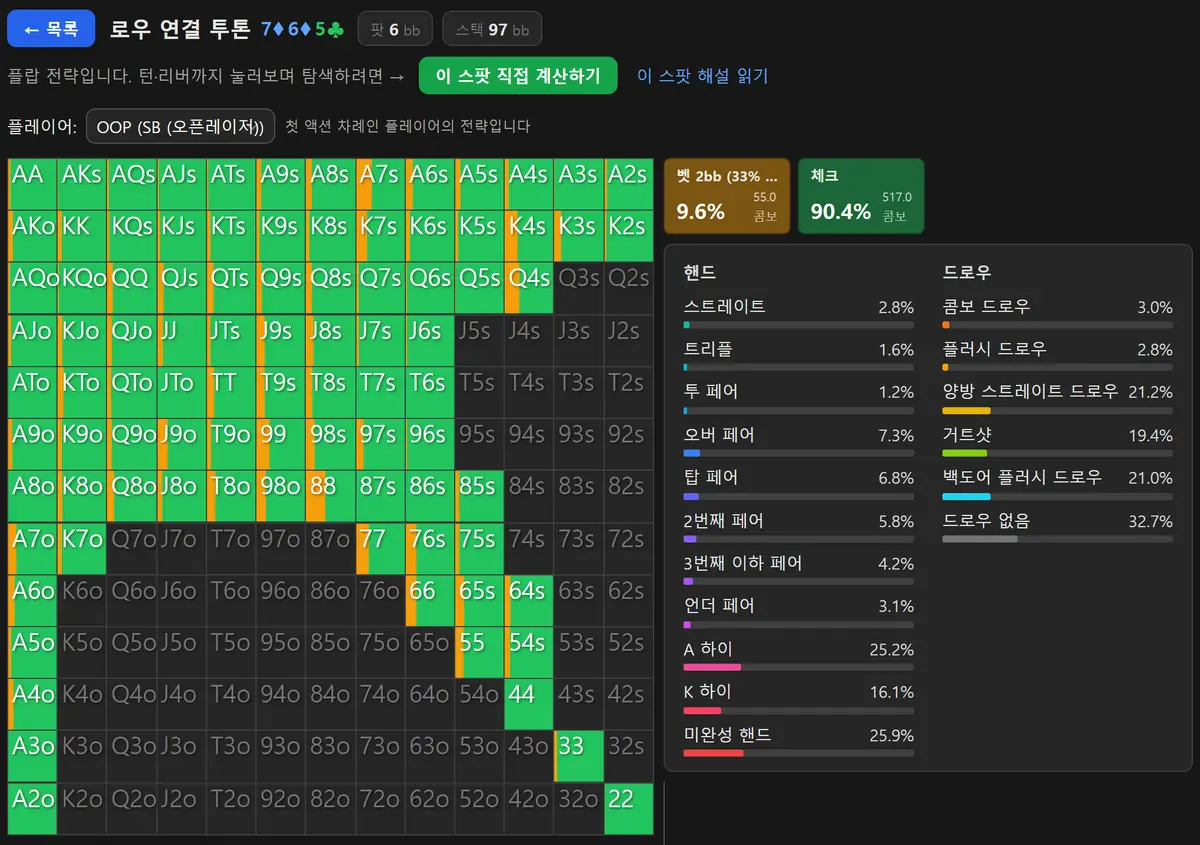Choose the 77 pocket pair cell
The height and width of the screenshot is (845, 1200).
coord(380,548)
